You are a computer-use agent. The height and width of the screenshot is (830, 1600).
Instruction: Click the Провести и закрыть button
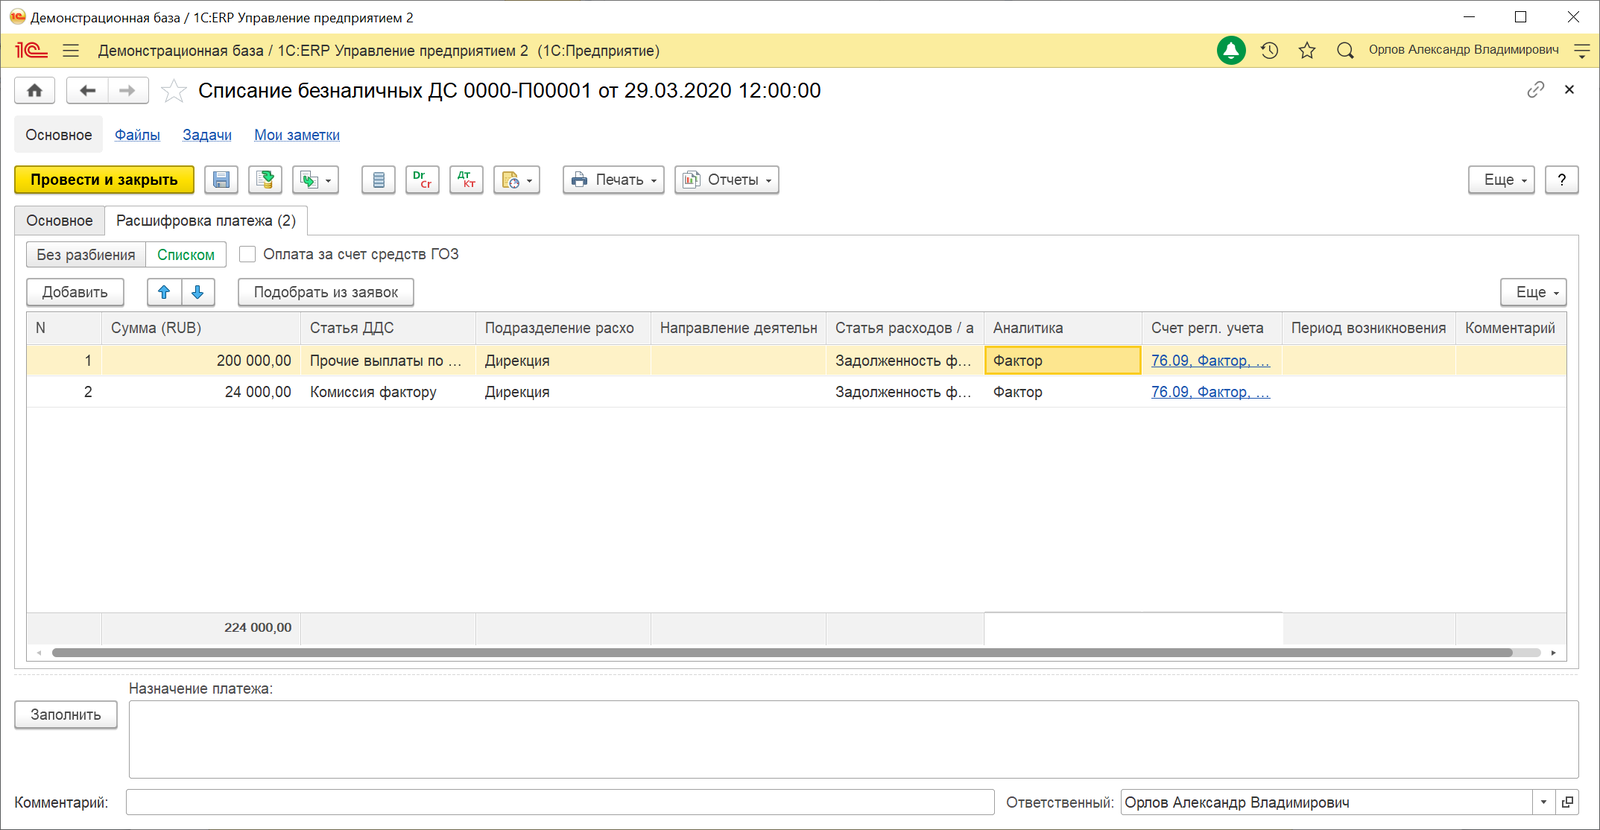point(104,180)
